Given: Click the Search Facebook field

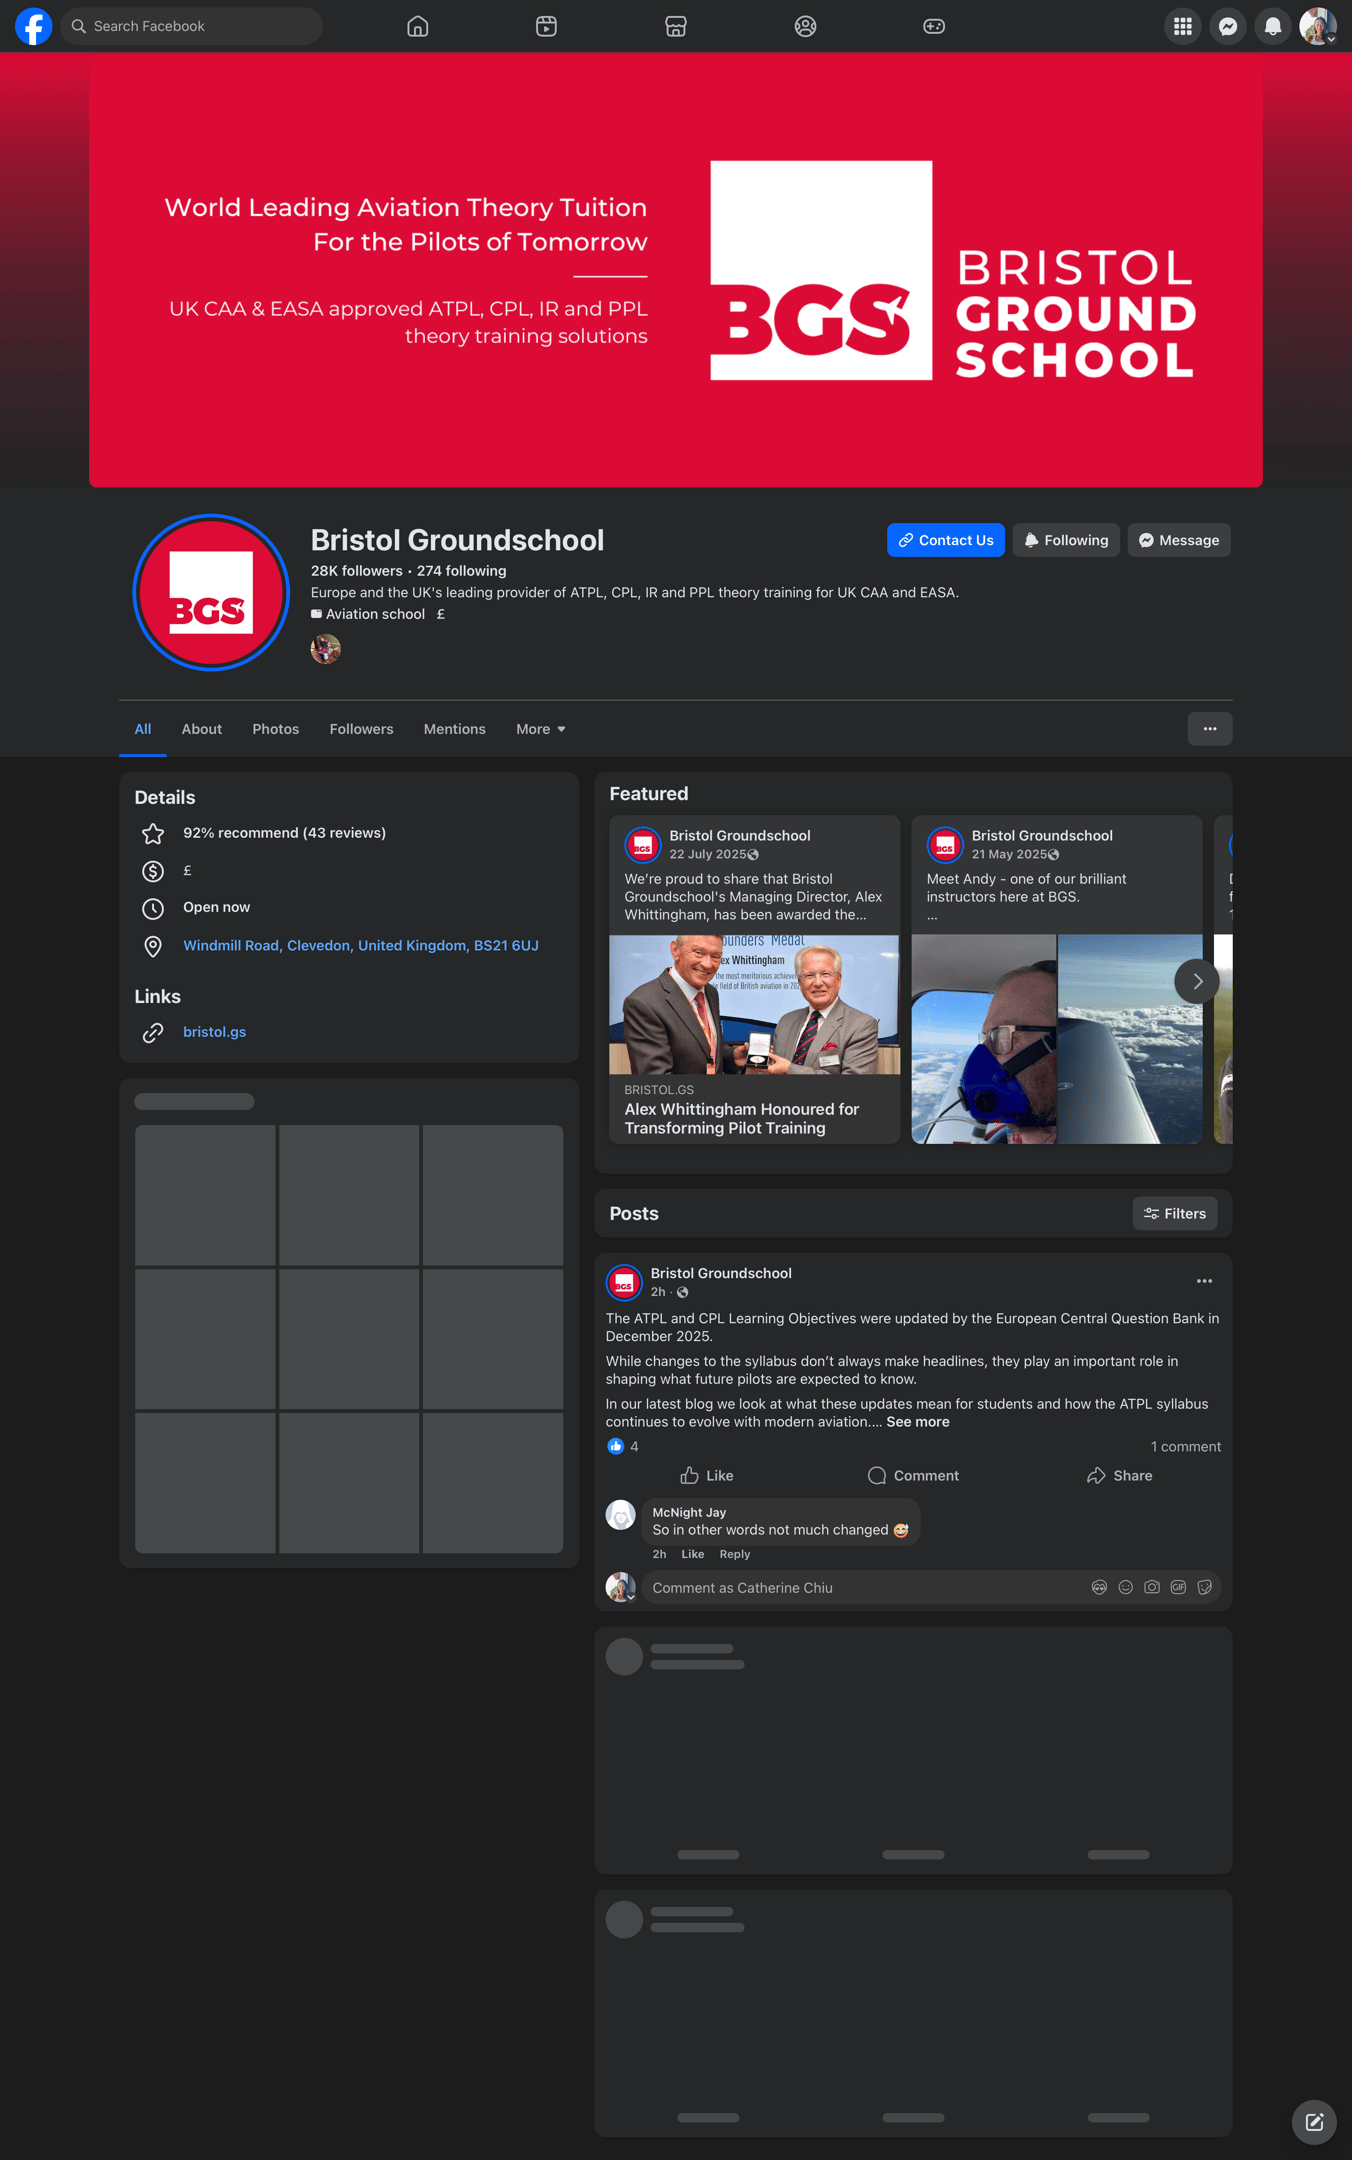Looking at the screenshot, I should (x=192, y=26).
